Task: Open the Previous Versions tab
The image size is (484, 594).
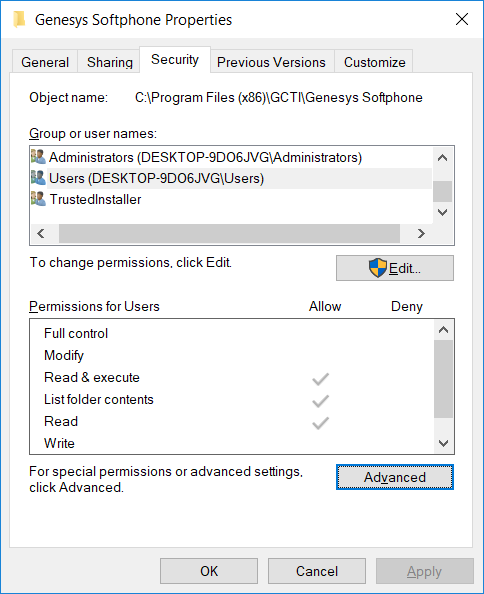Action: tap(271, 62)
